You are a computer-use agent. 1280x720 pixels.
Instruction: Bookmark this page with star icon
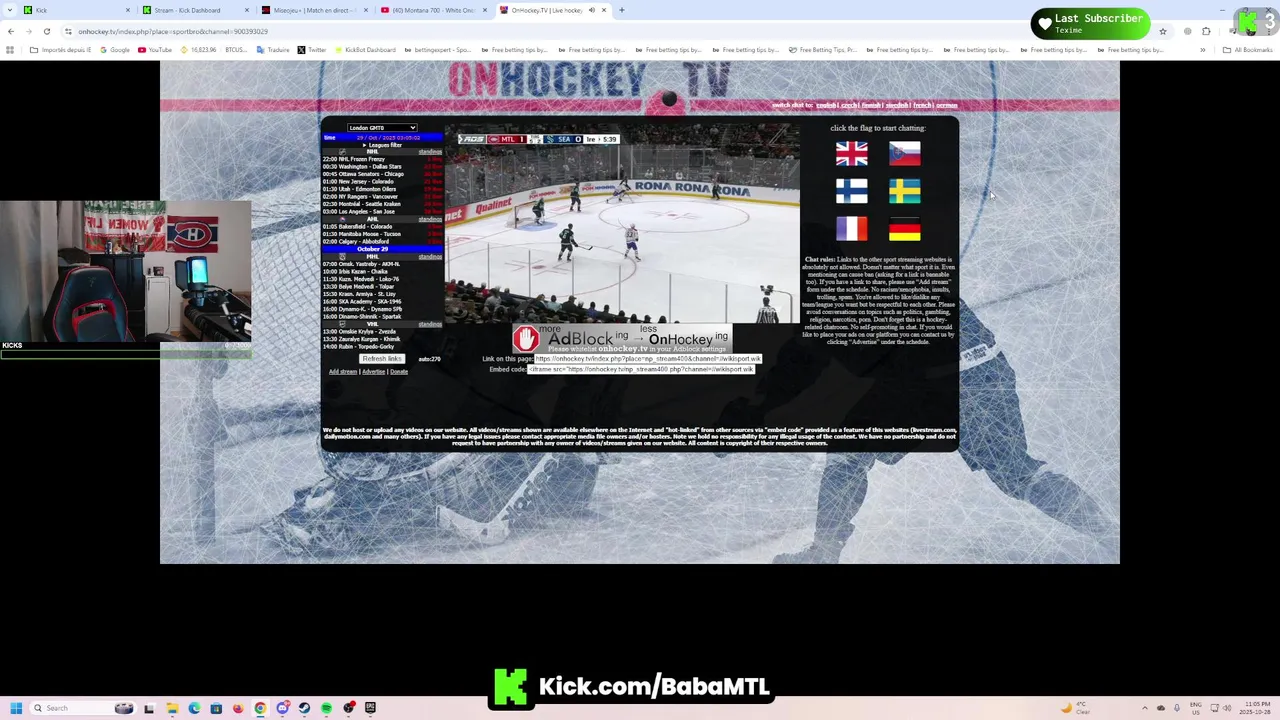tap(1162, 31)
